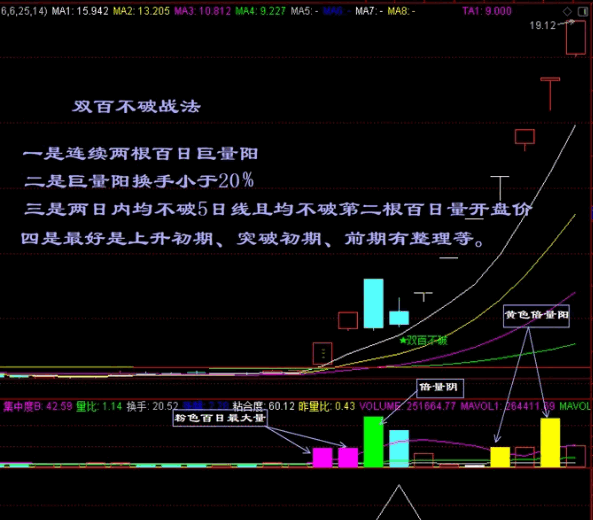
Task: Click the diamond icon in the chart header
Action: point(567,11)
